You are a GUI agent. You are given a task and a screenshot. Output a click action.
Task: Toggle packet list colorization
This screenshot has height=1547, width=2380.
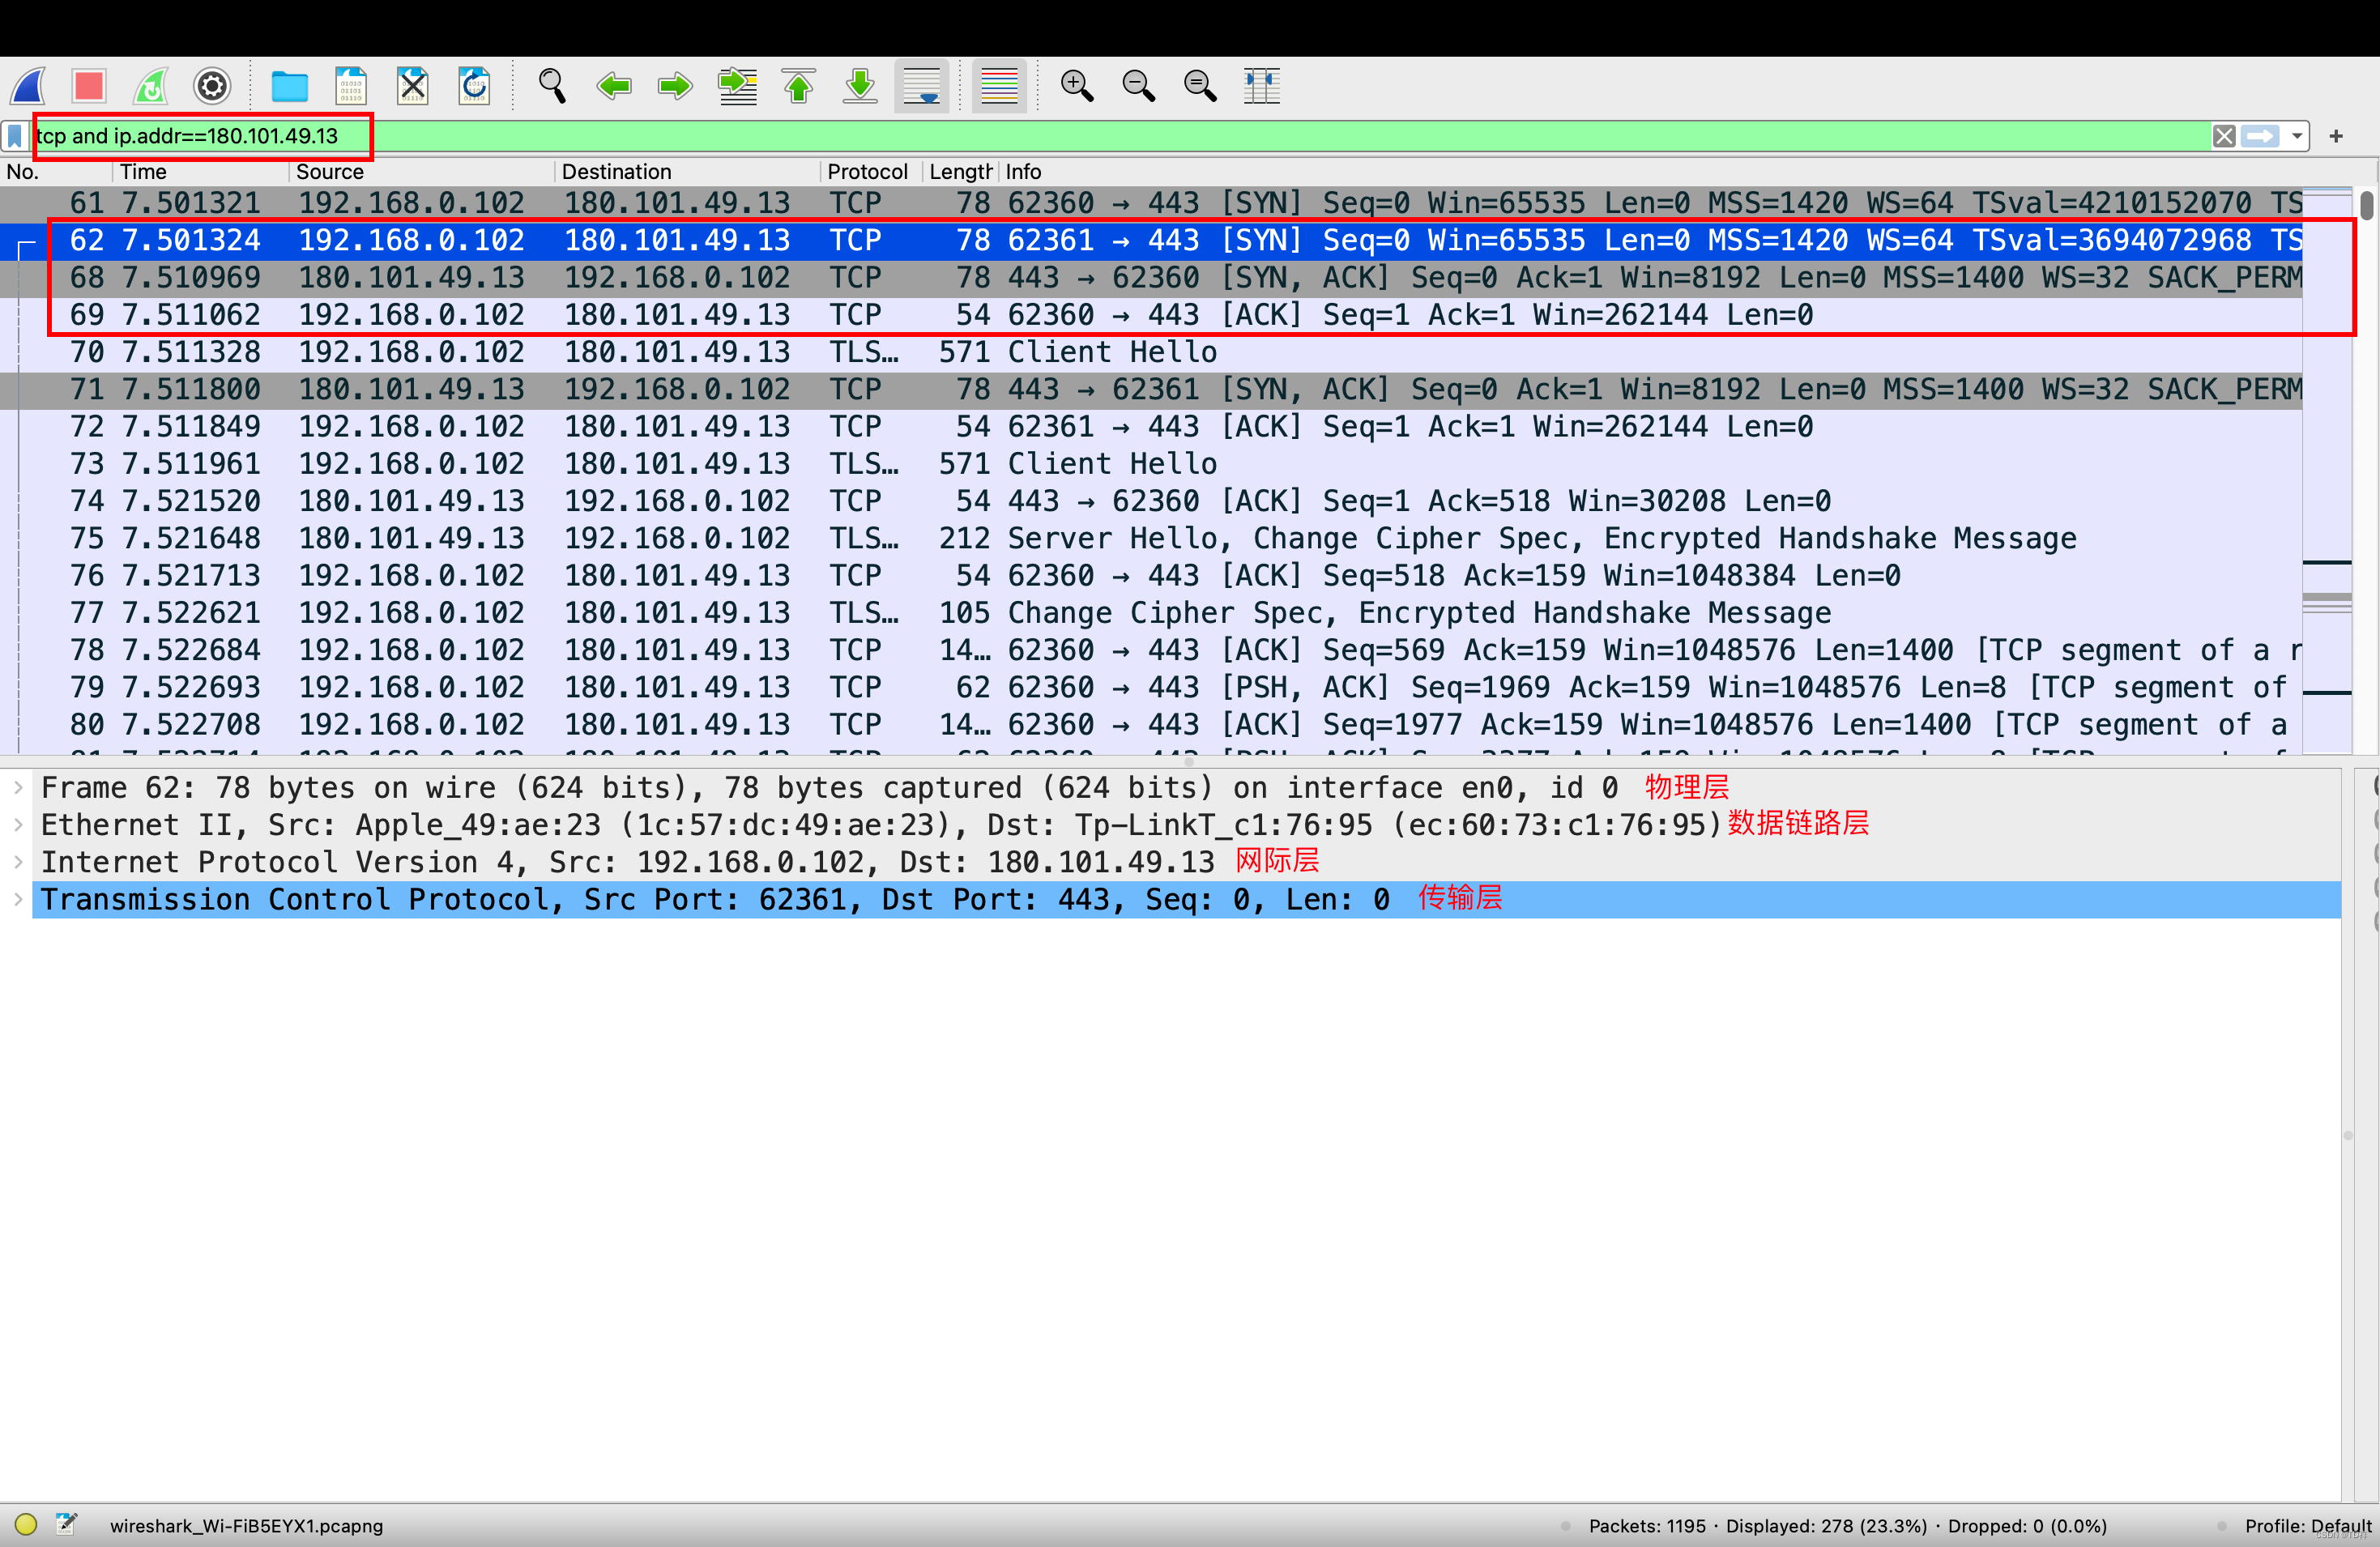999,86
